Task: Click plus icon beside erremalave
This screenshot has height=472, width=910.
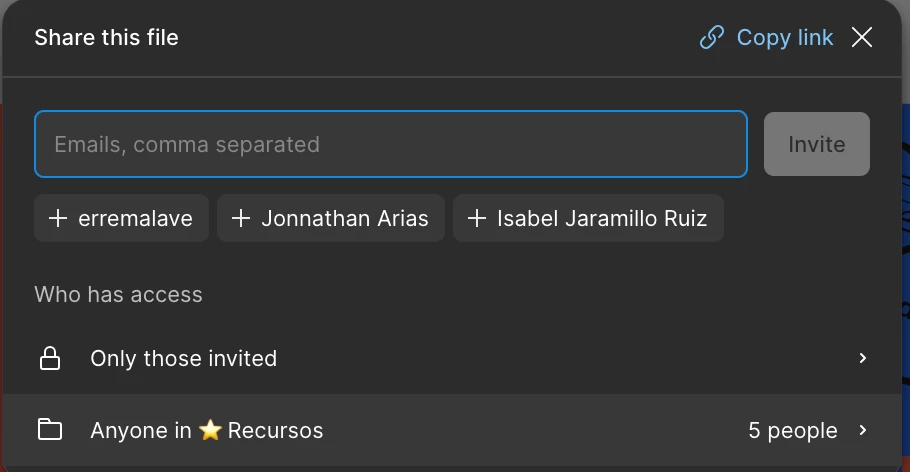Action: pos(58,218)
